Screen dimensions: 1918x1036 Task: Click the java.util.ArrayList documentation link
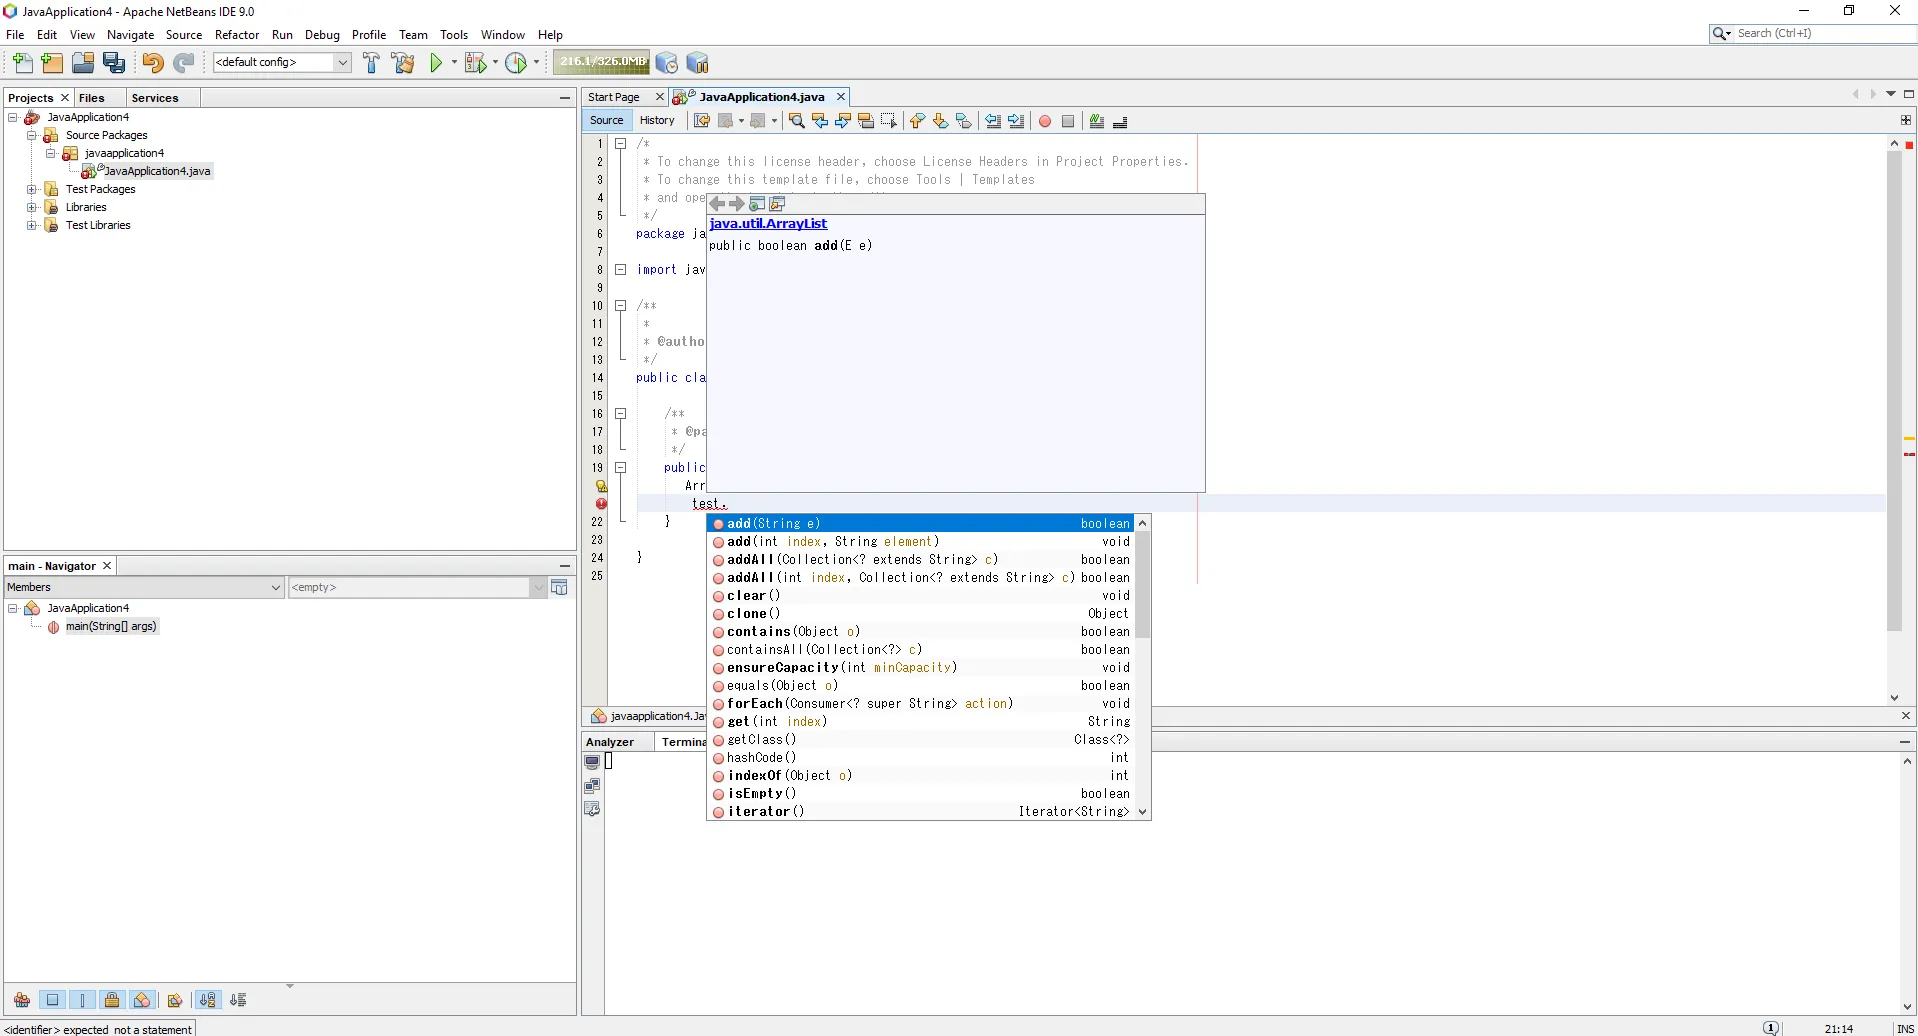point(768,224)
